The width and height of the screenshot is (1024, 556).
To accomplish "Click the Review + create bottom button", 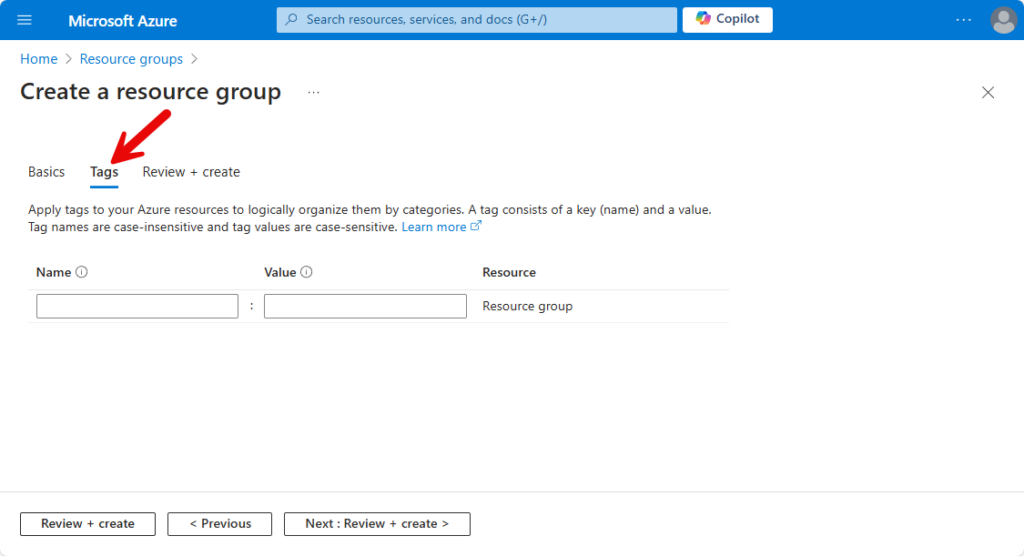I will 88,524.
